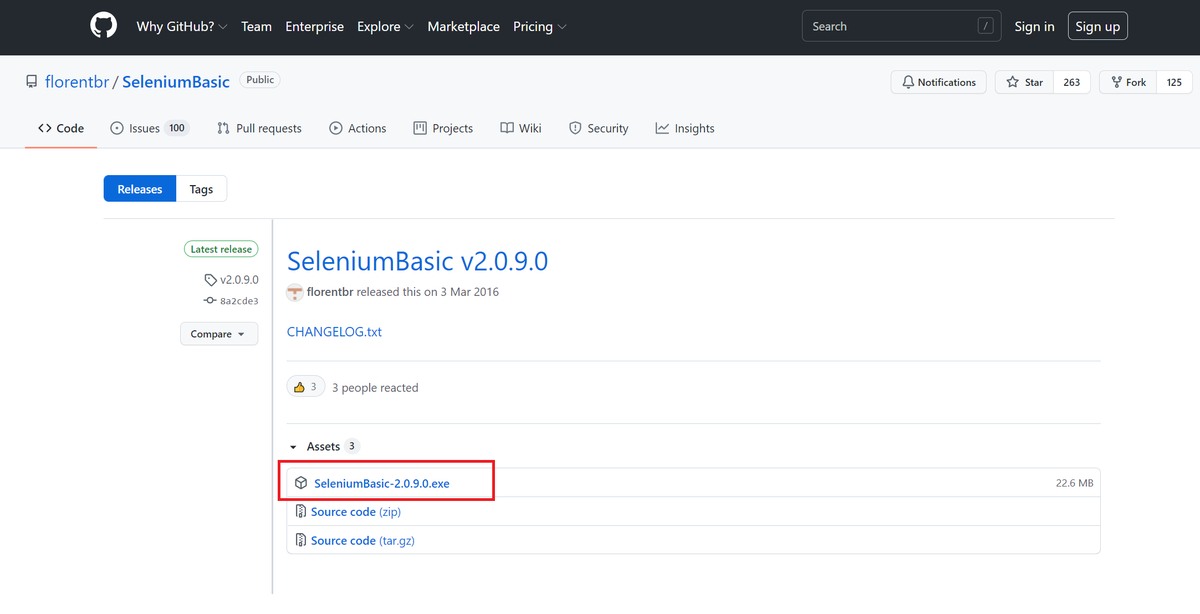
Task: Add a thumbs up reaction to the release
Action: click(306, 387)
